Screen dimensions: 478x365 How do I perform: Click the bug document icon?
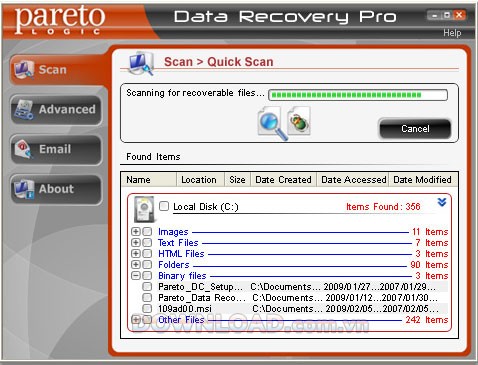point(299,121)
